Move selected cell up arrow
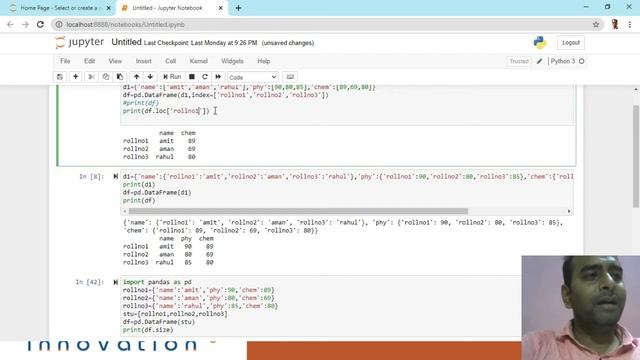This screenshot has width=640, height=360. pos(136,77)
